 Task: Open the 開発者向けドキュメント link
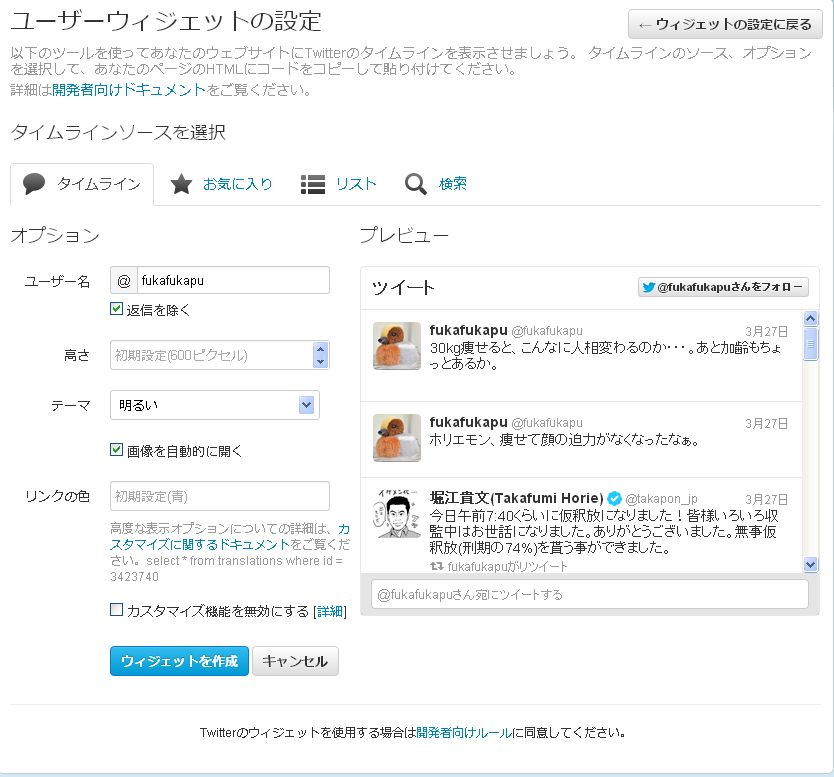(129, 90)
